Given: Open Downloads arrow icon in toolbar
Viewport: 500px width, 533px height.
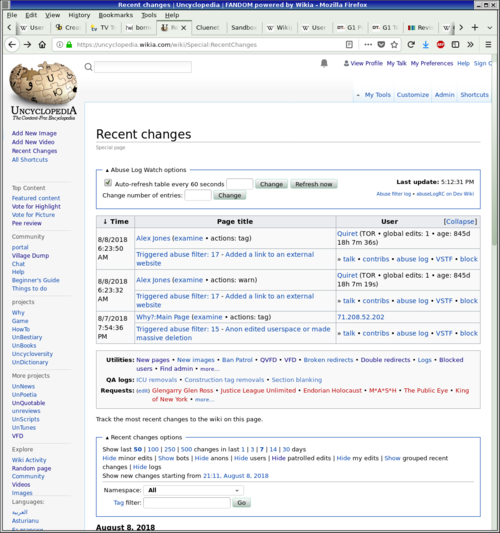Looking at the screenshot, I should coord(426,45).
